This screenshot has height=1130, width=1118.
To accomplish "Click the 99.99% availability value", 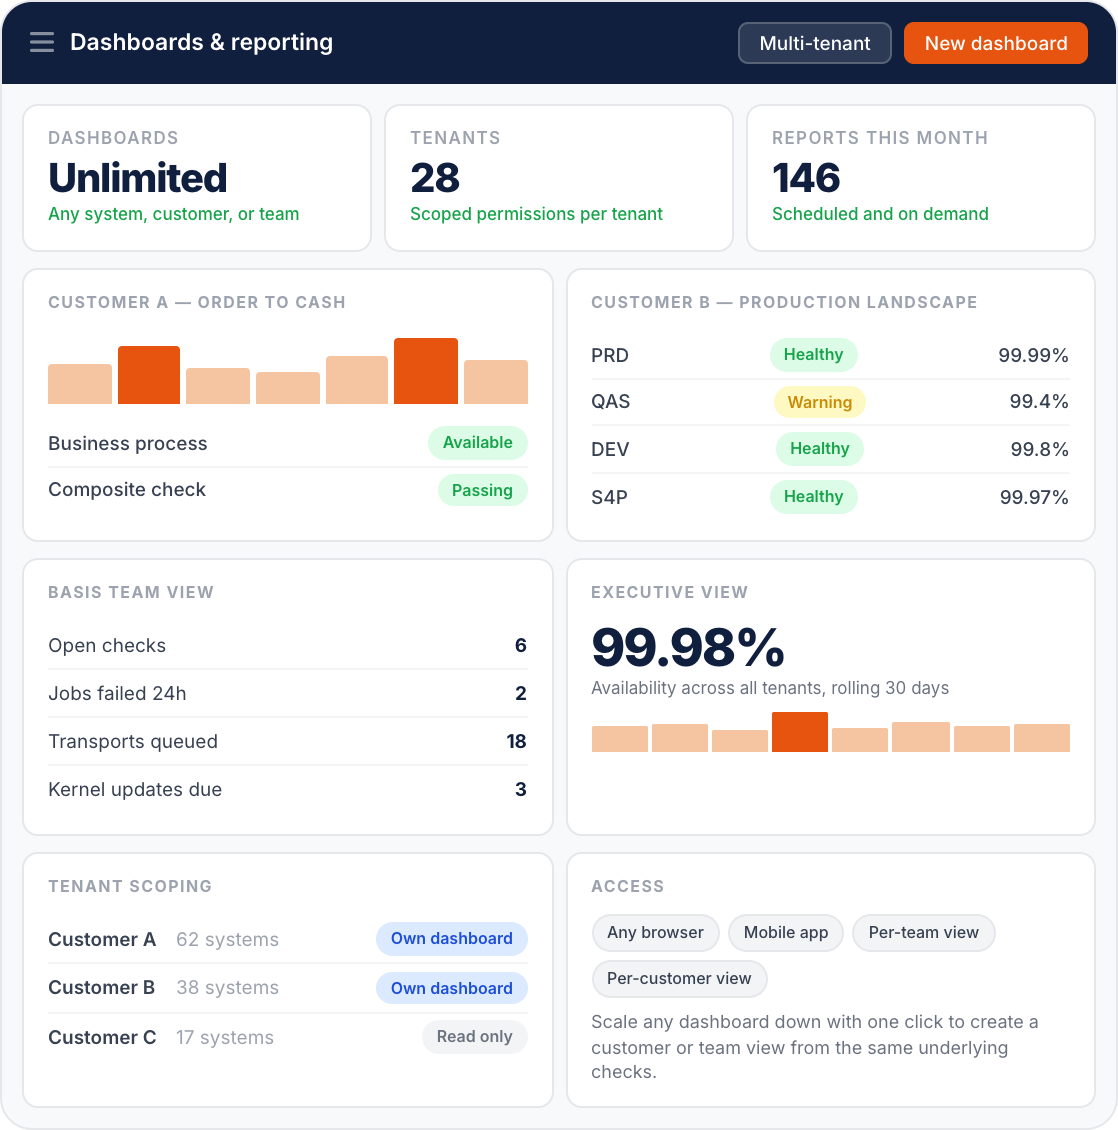I will (1033, 355).
